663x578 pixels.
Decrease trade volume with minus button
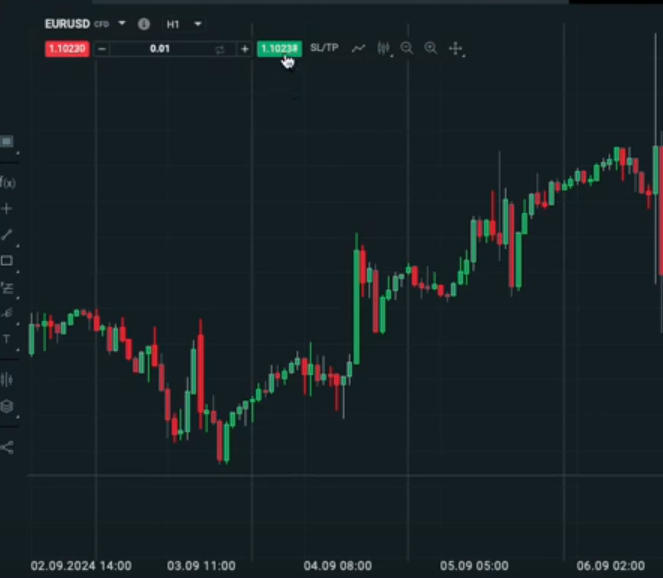102,48
